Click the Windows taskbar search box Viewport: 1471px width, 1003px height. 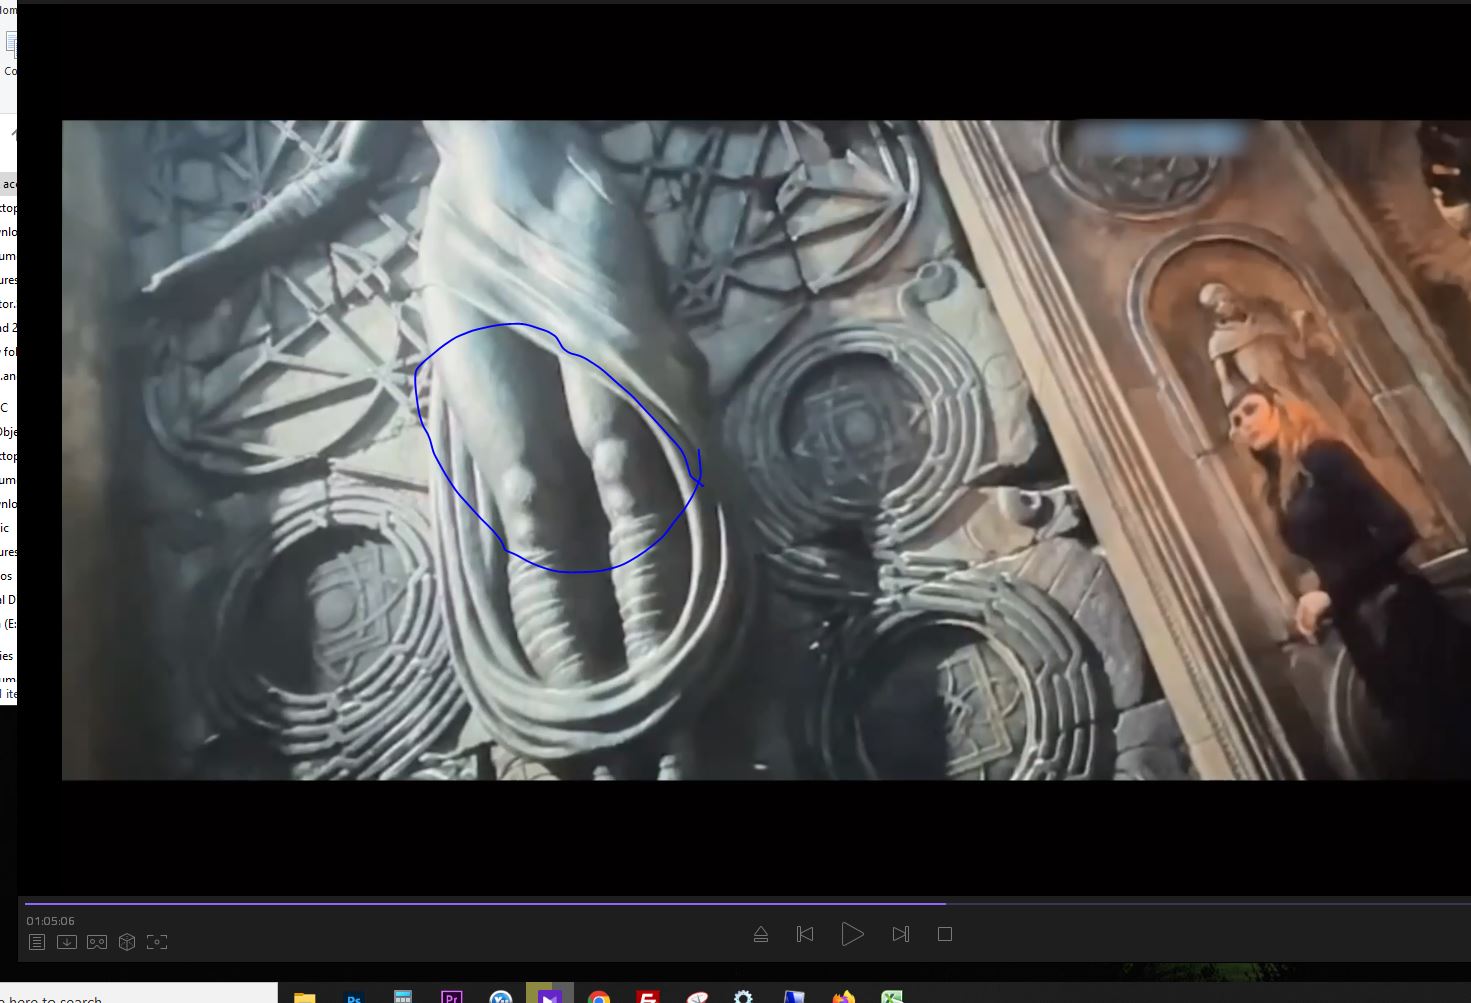(x=140, y=996)
